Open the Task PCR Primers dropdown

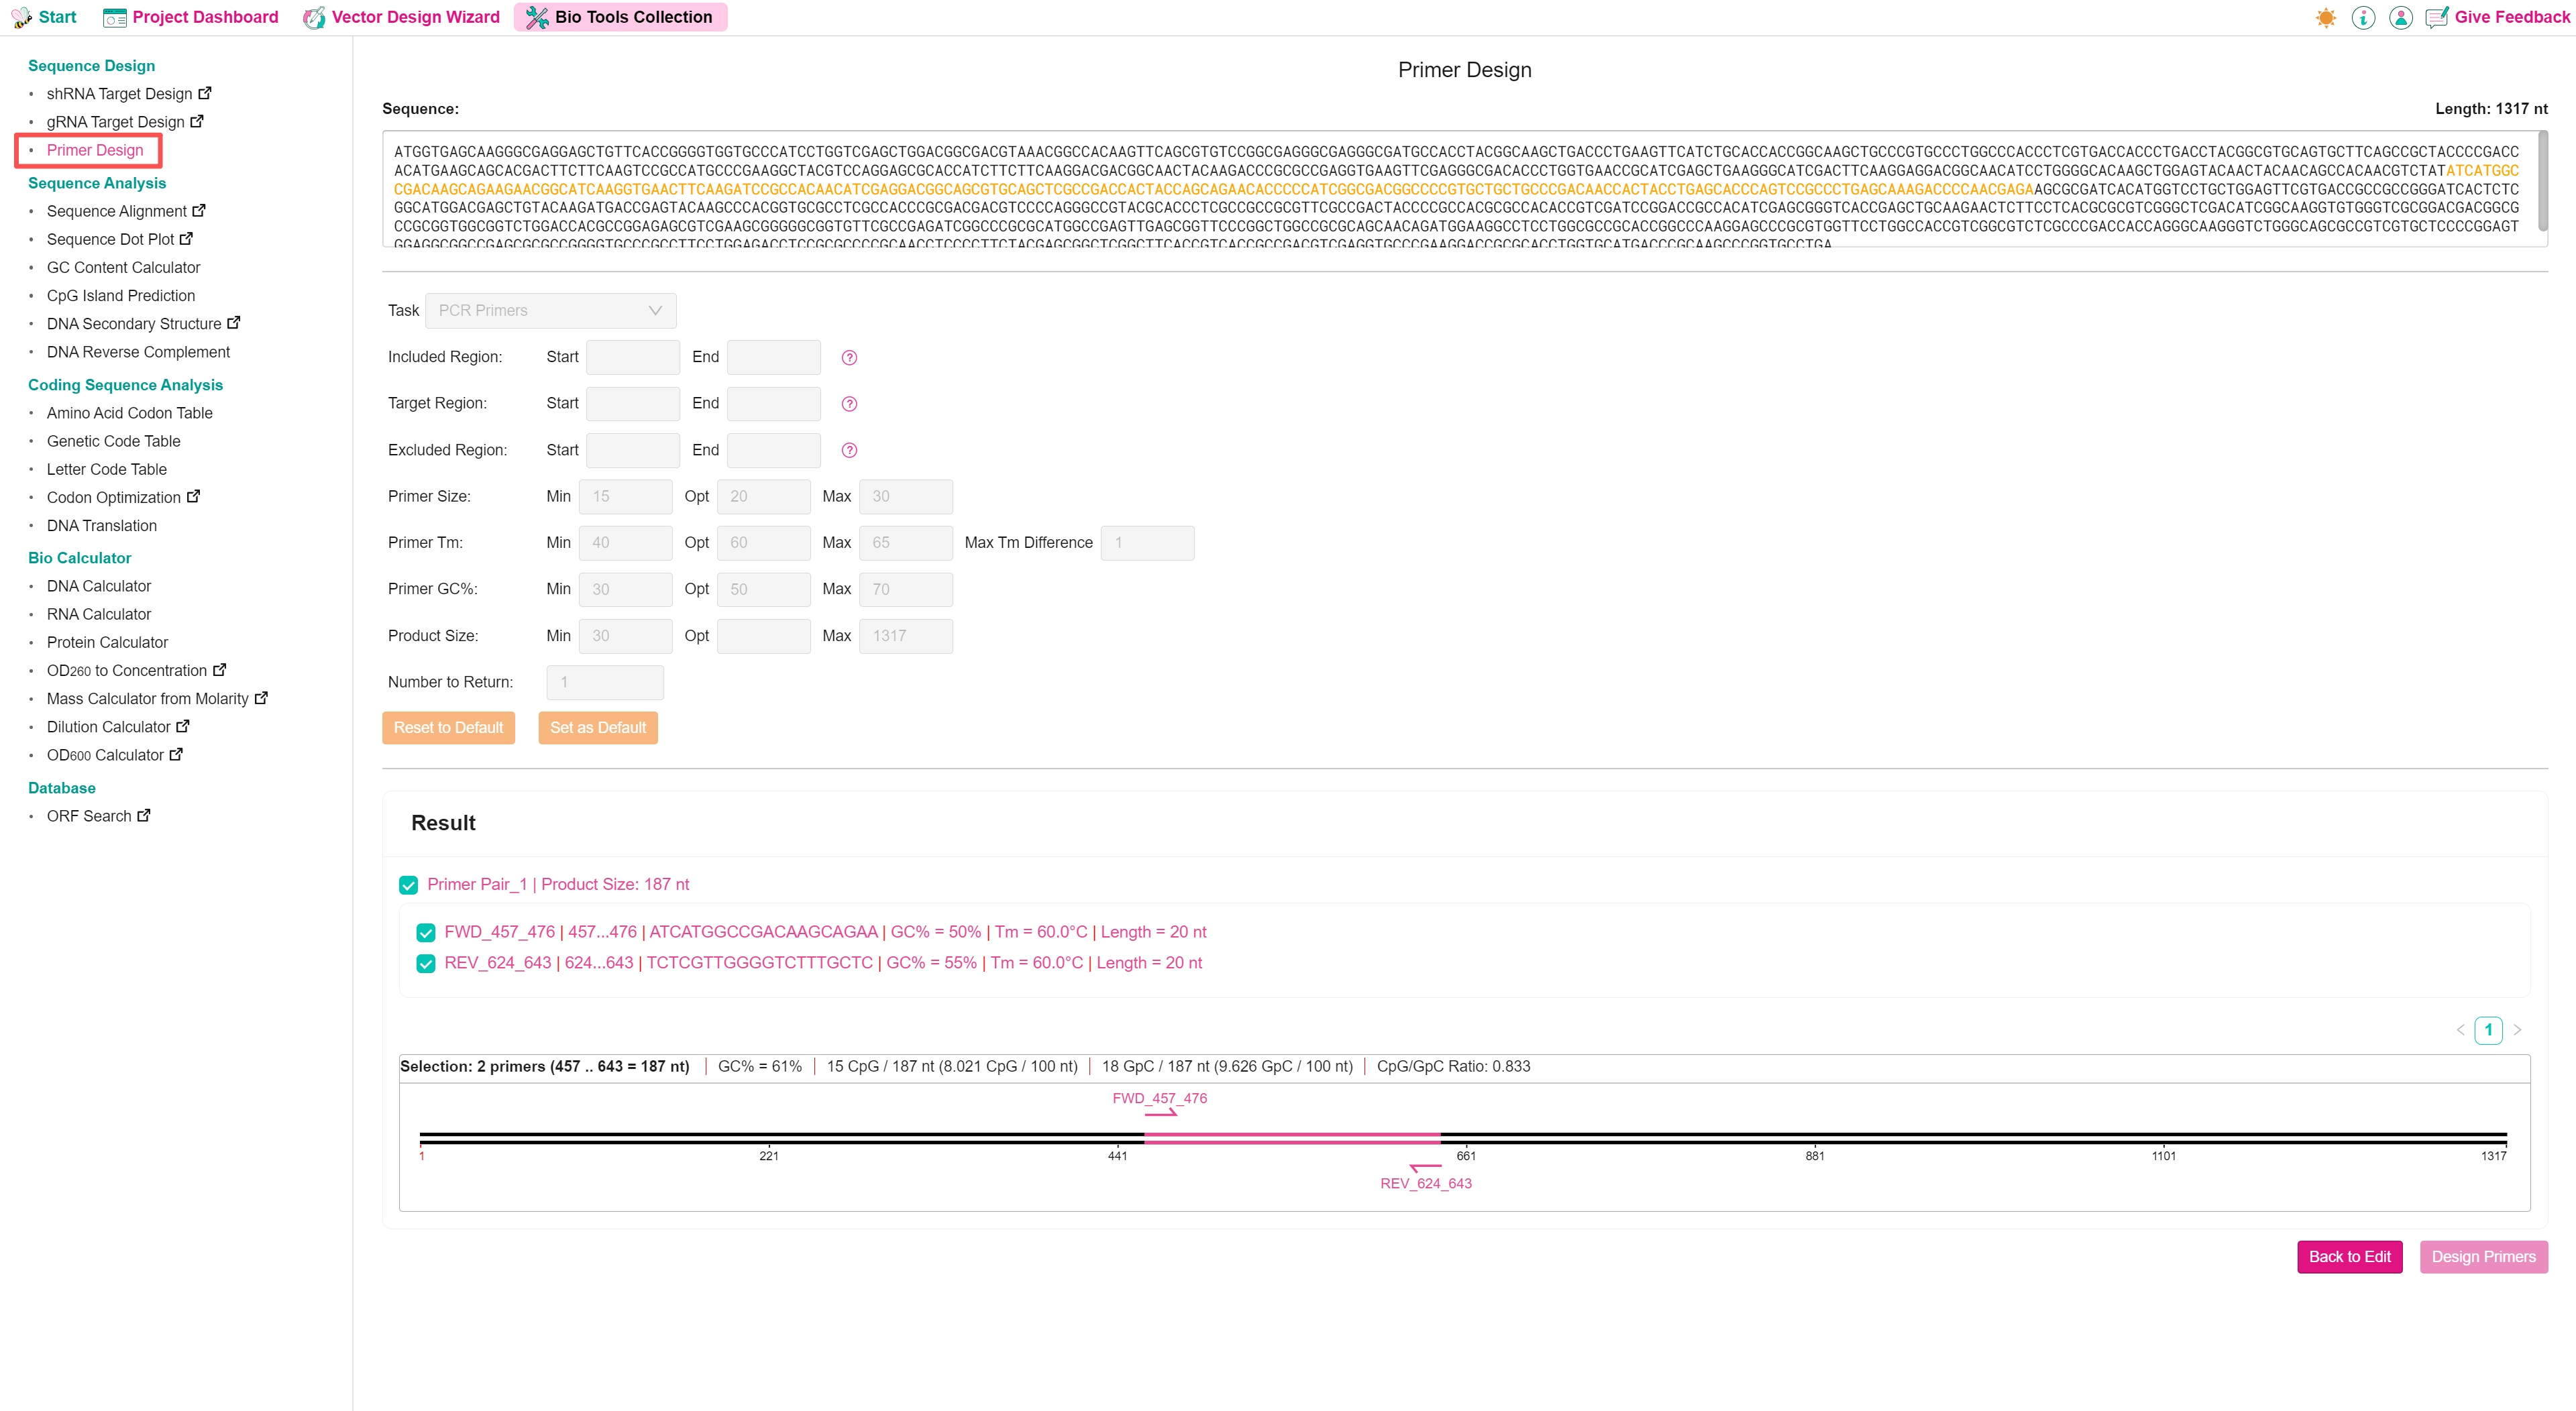550,310
